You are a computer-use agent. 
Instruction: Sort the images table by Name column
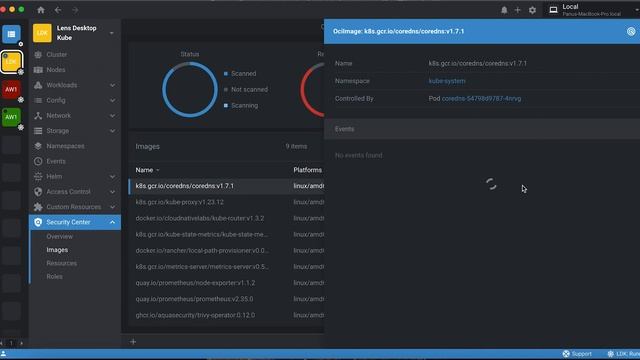[x=147, y=170]
